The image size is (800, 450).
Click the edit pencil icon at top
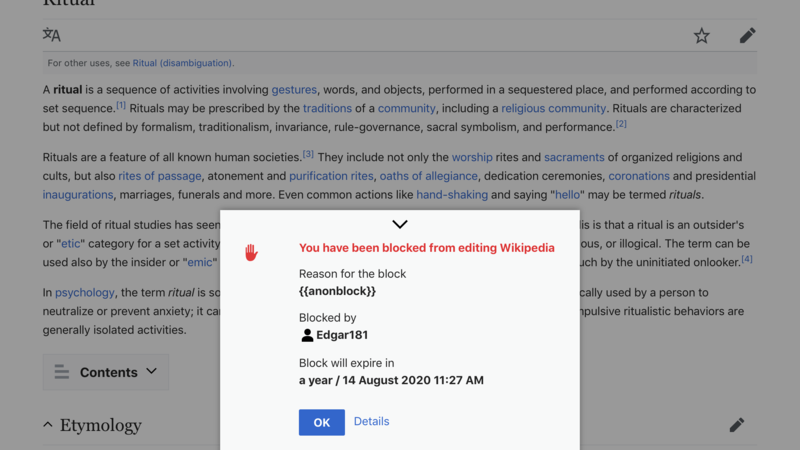747,36
